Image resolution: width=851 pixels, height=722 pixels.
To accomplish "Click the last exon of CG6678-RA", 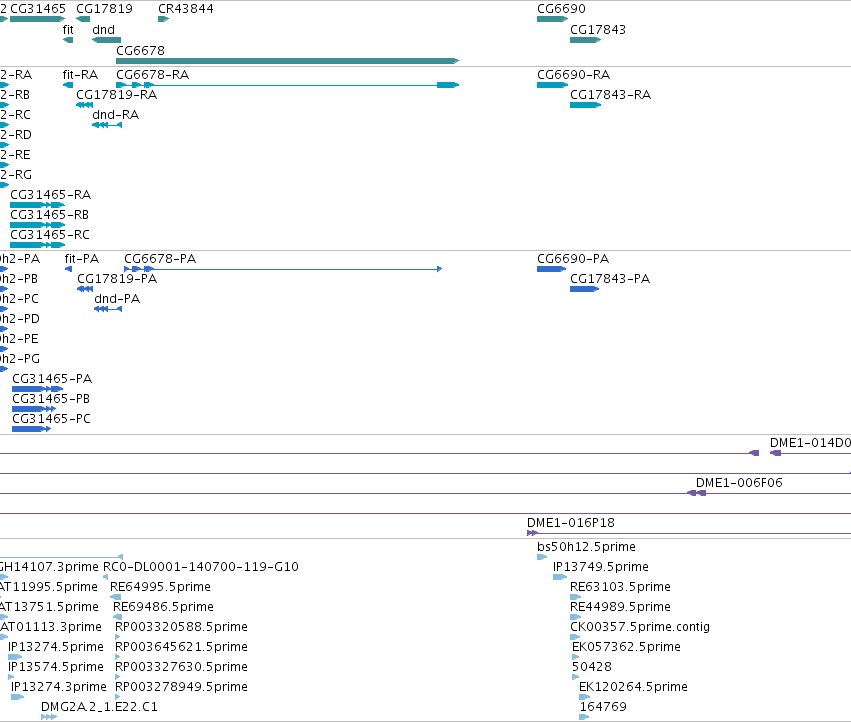I will [448, 85].
